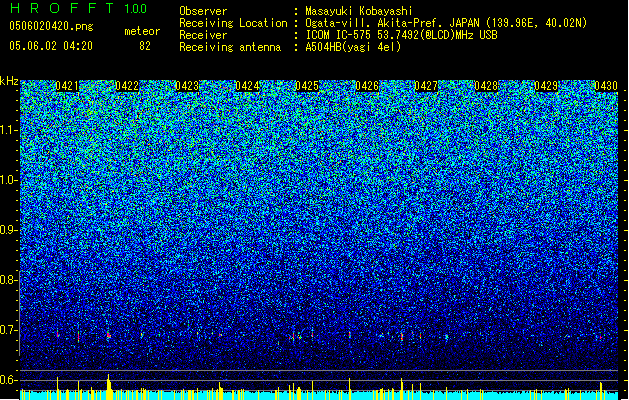Click the kHz axis unit label
Image resolution: width=629 pixels, height=400 pixels.
tap(9, 81)
